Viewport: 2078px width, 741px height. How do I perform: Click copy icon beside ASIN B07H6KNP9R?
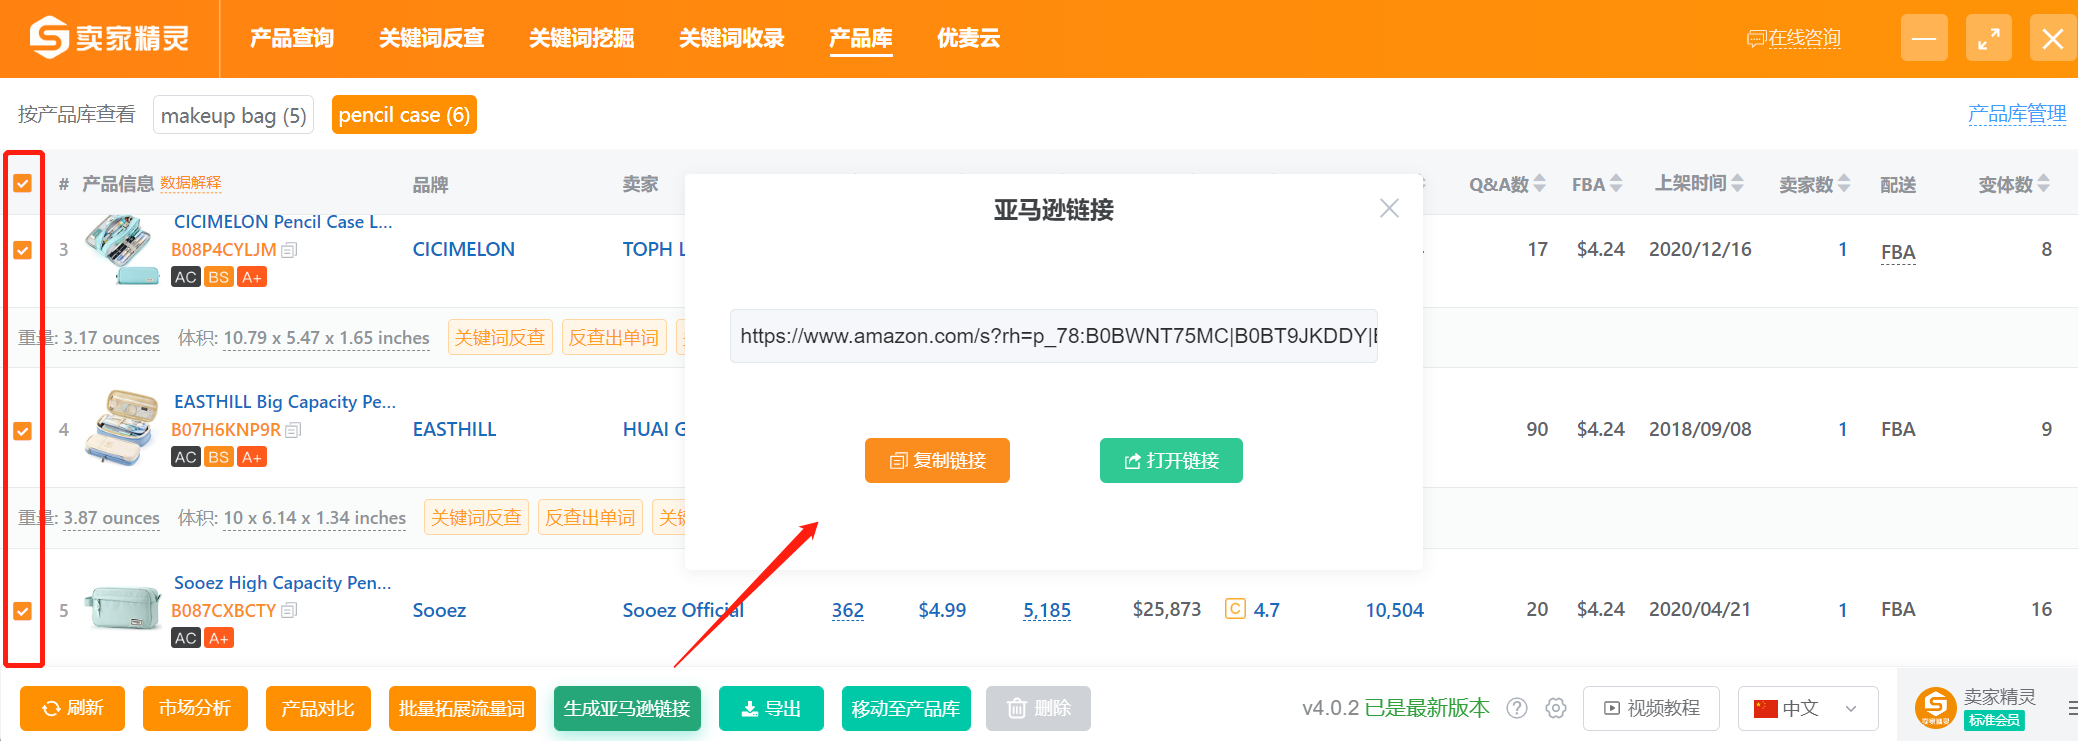[x=293, y=430]
